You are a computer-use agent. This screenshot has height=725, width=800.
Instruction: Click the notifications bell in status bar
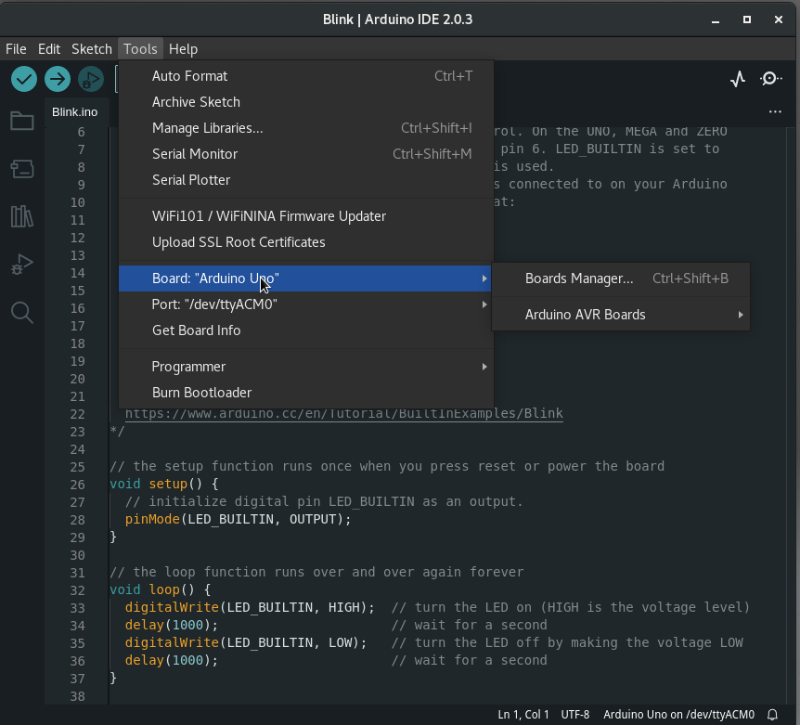point(772,714)
